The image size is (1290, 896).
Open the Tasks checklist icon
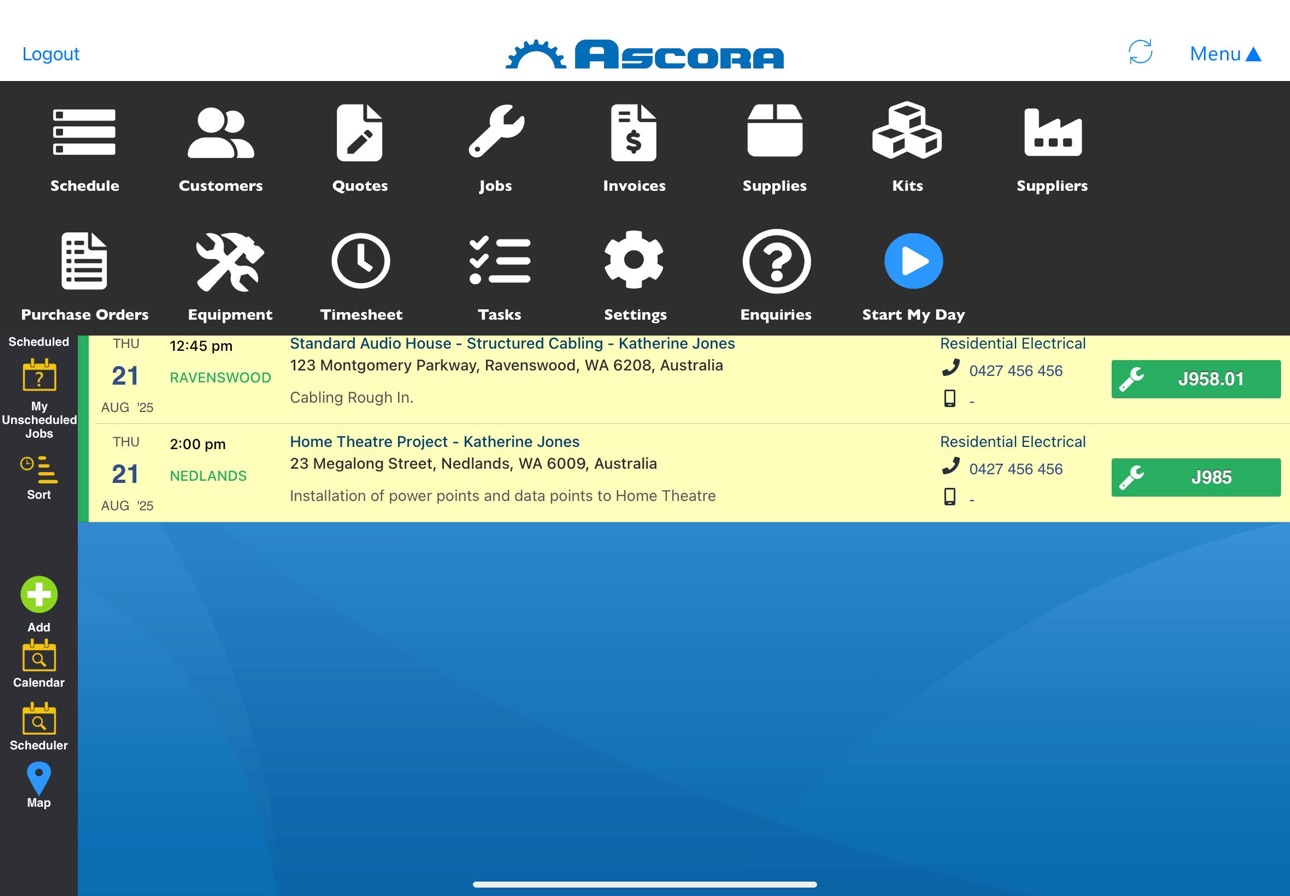click(499, 261)
